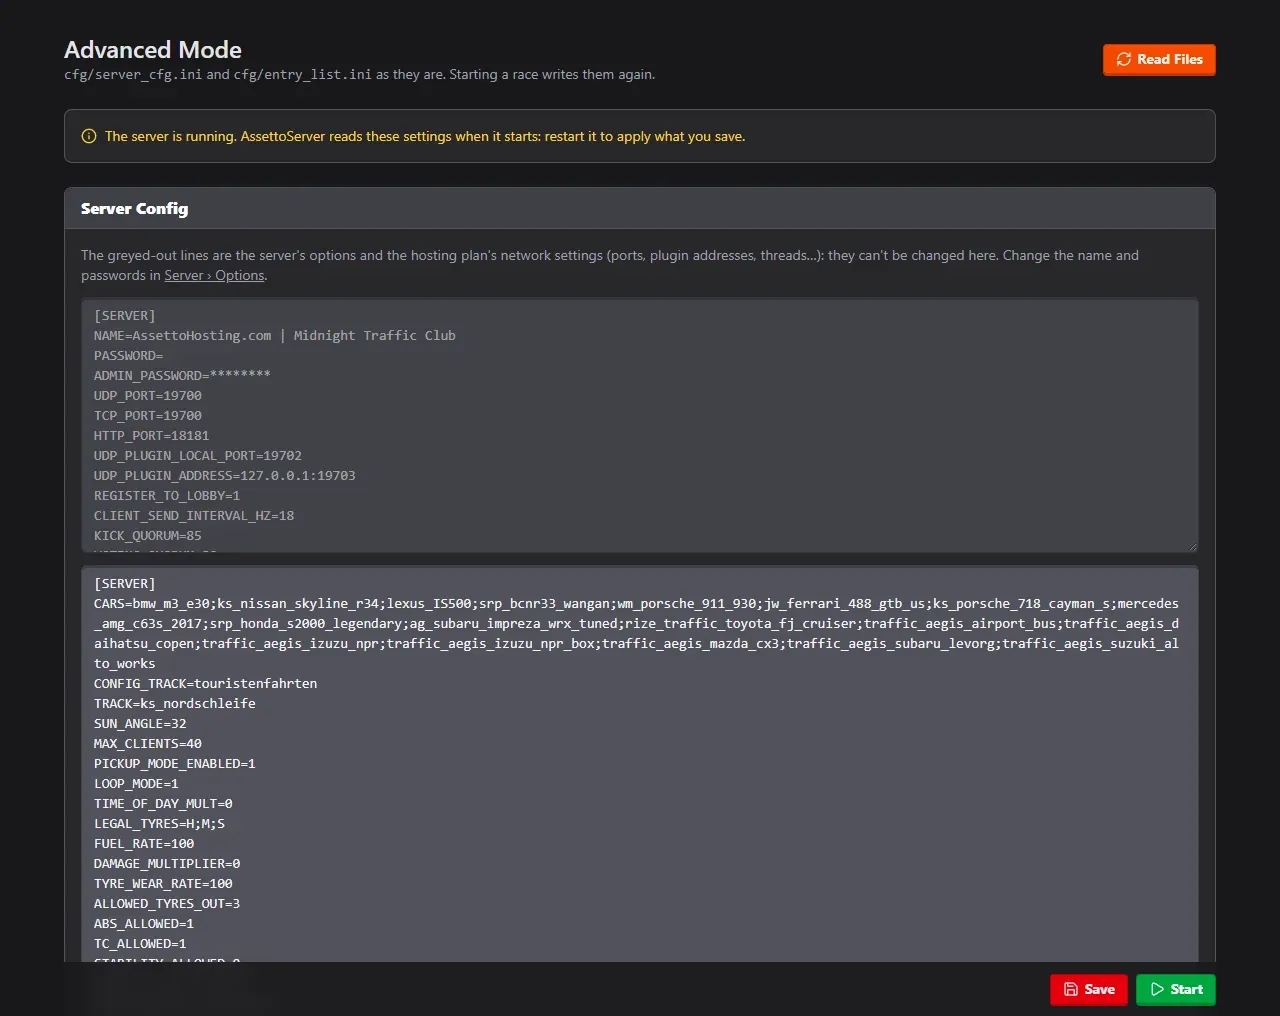Click the Server Config panel header
The height and width of the screenshot is (1016, 1280).
point(639,208)
